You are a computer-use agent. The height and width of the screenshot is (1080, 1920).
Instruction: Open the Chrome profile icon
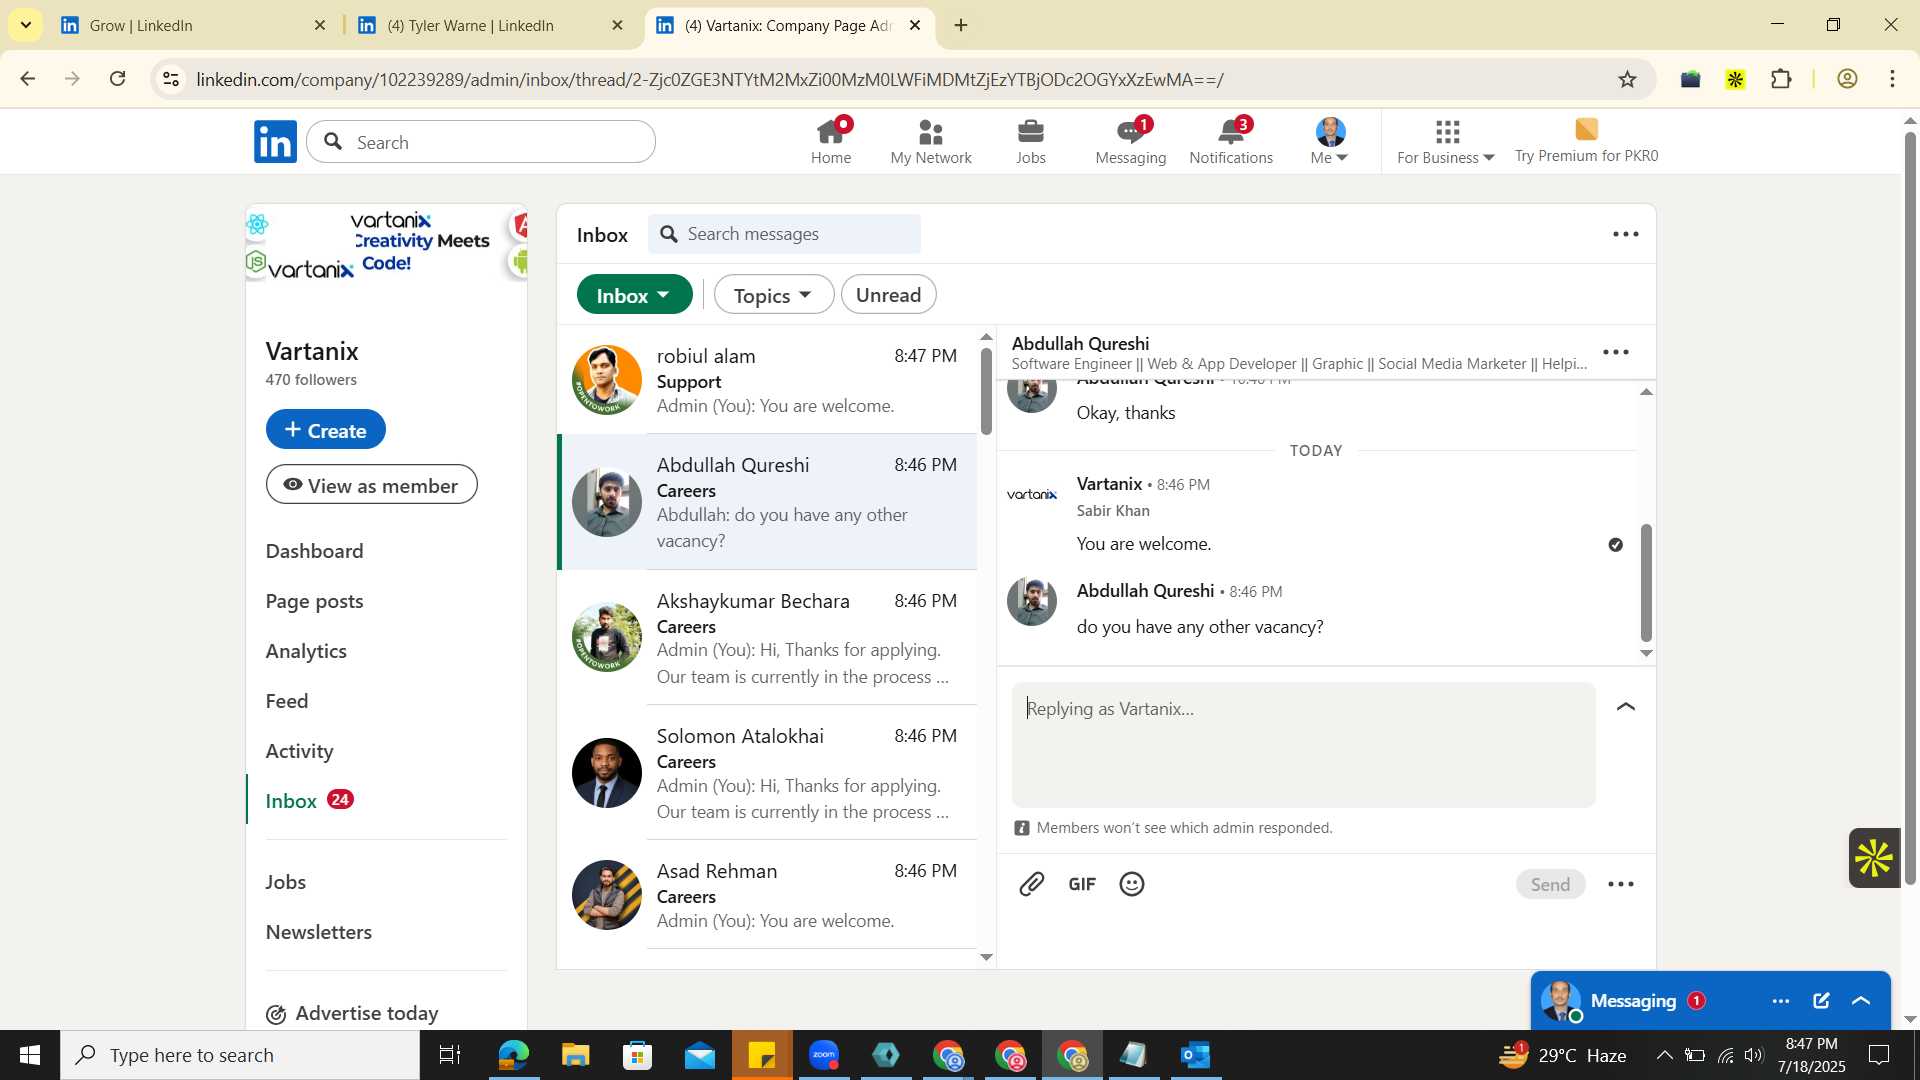tap(1847, 79)
